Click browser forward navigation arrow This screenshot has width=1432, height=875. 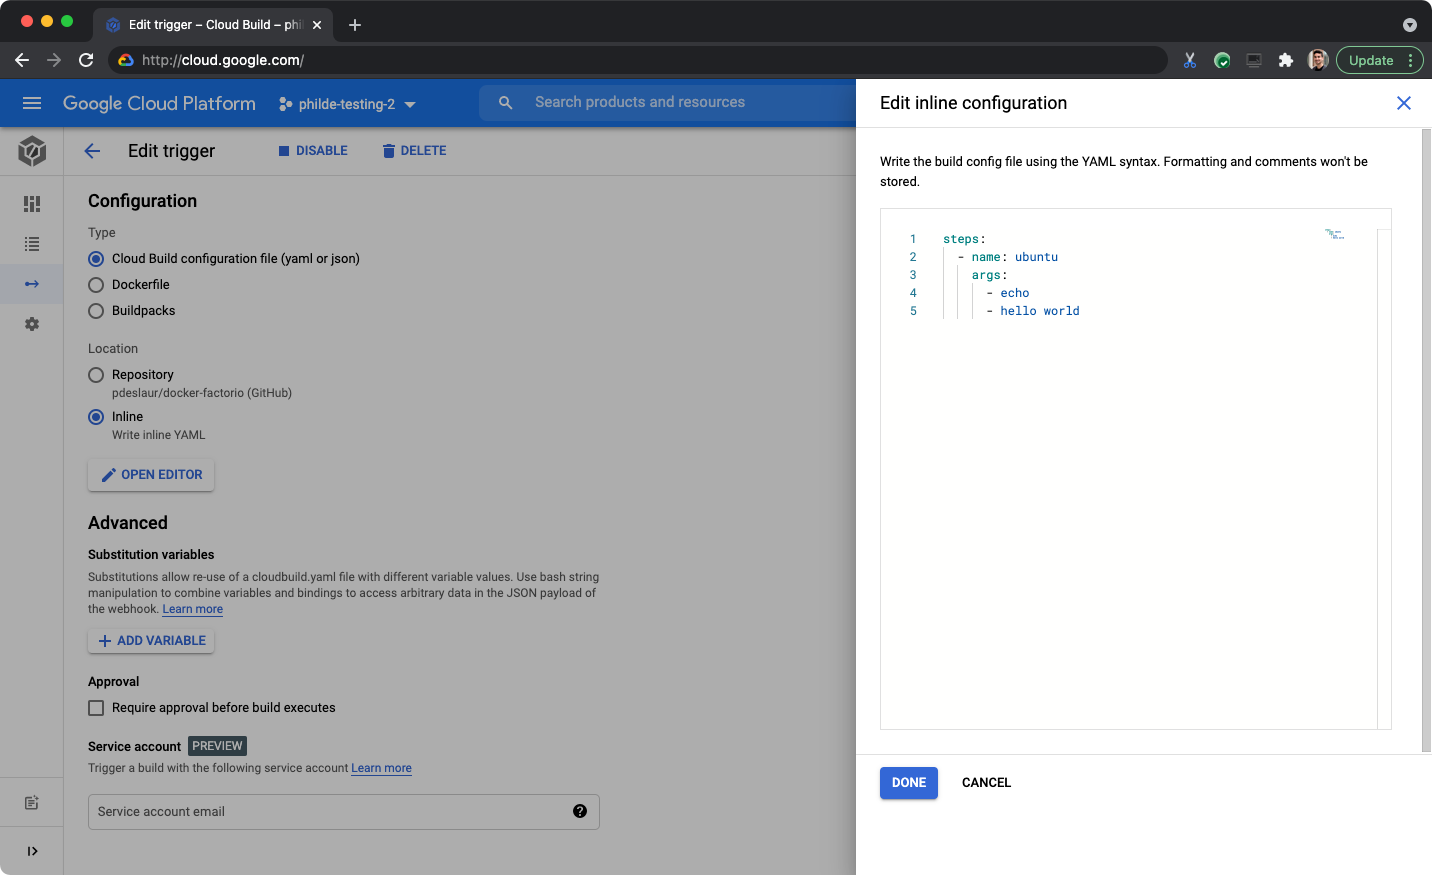54,60
